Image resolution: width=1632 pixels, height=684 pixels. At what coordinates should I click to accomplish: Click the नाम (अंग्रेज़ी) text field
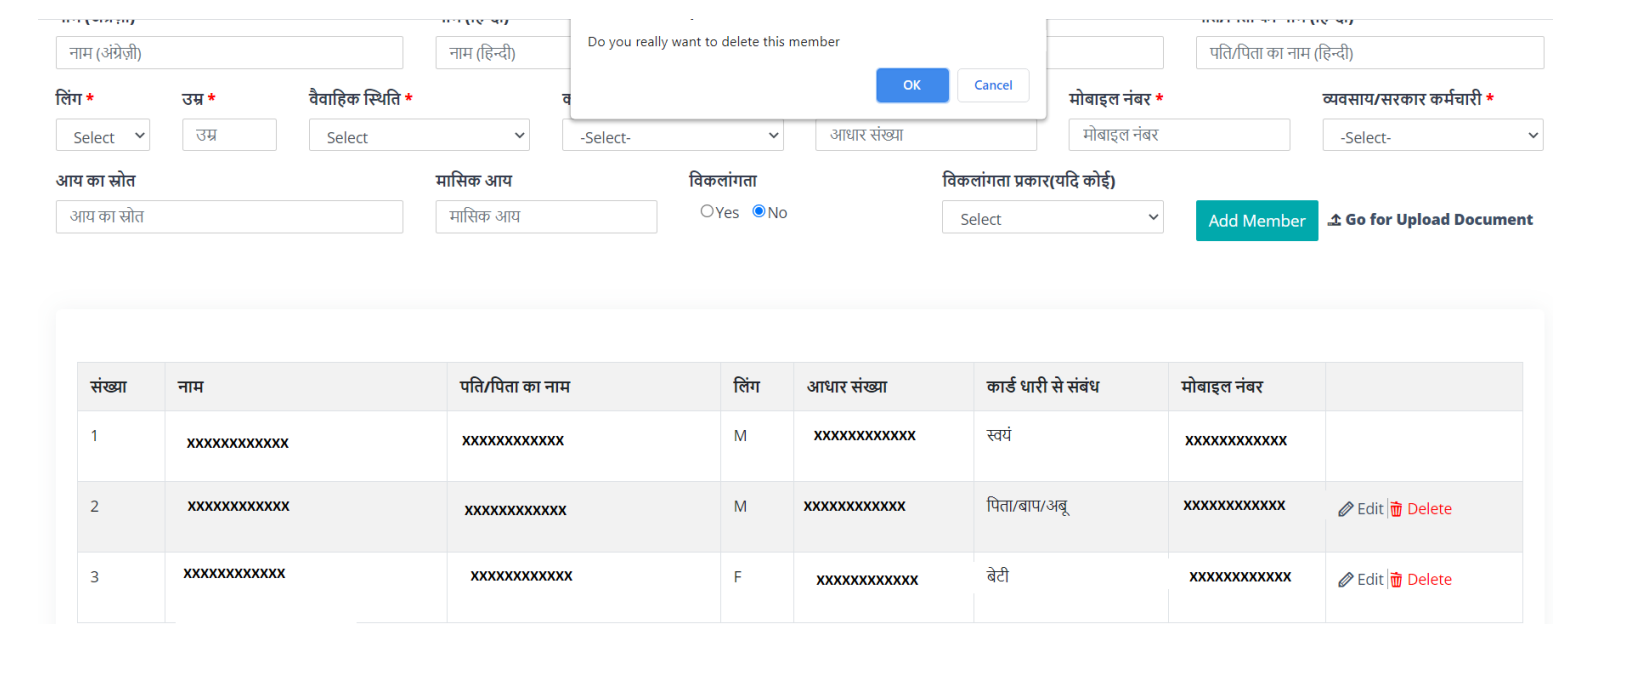[x=229, y=53]
